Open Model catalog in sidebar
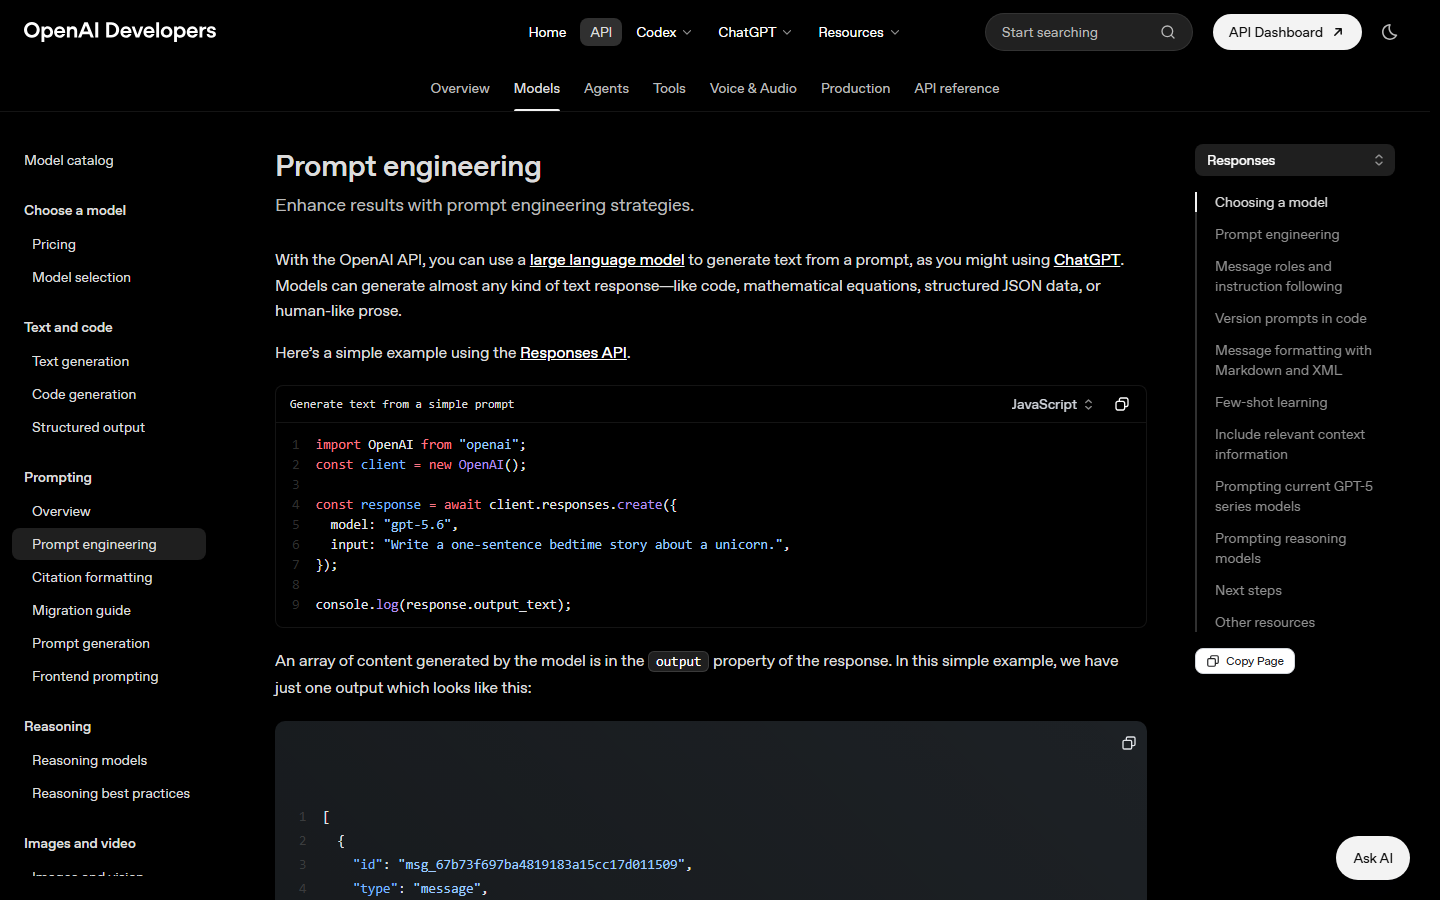The width and height of the screenshot is (1440, 900). click(69, 160)
